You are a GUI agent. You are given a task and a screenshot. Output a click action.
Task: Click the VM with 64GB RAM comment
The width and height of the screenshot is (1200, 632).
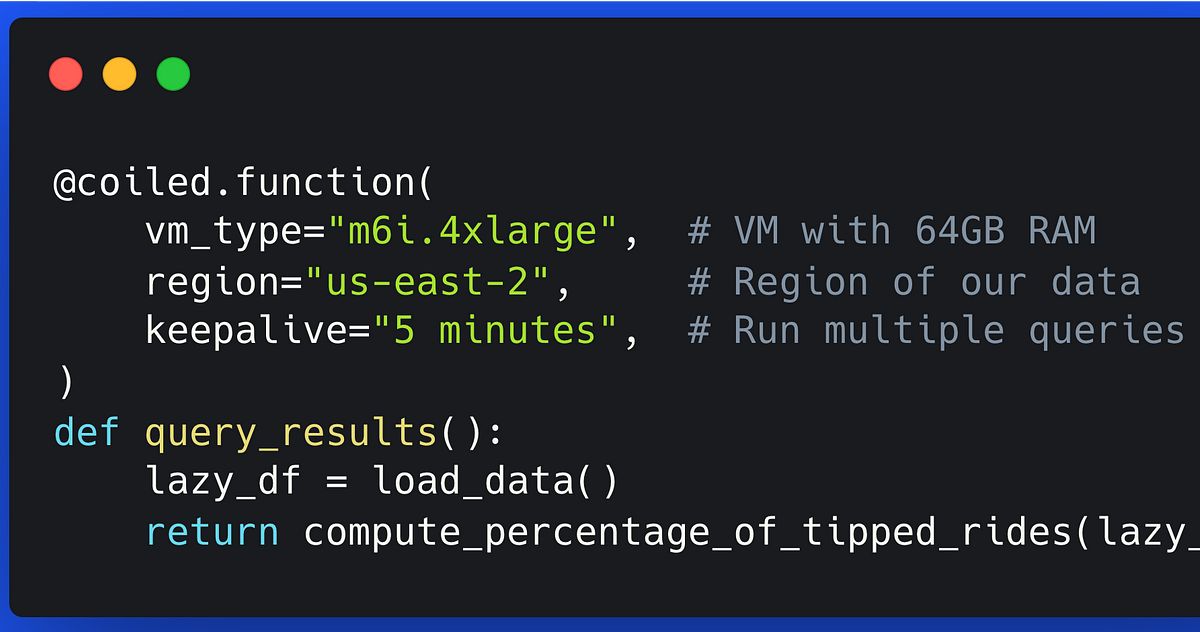coord(892,231)
